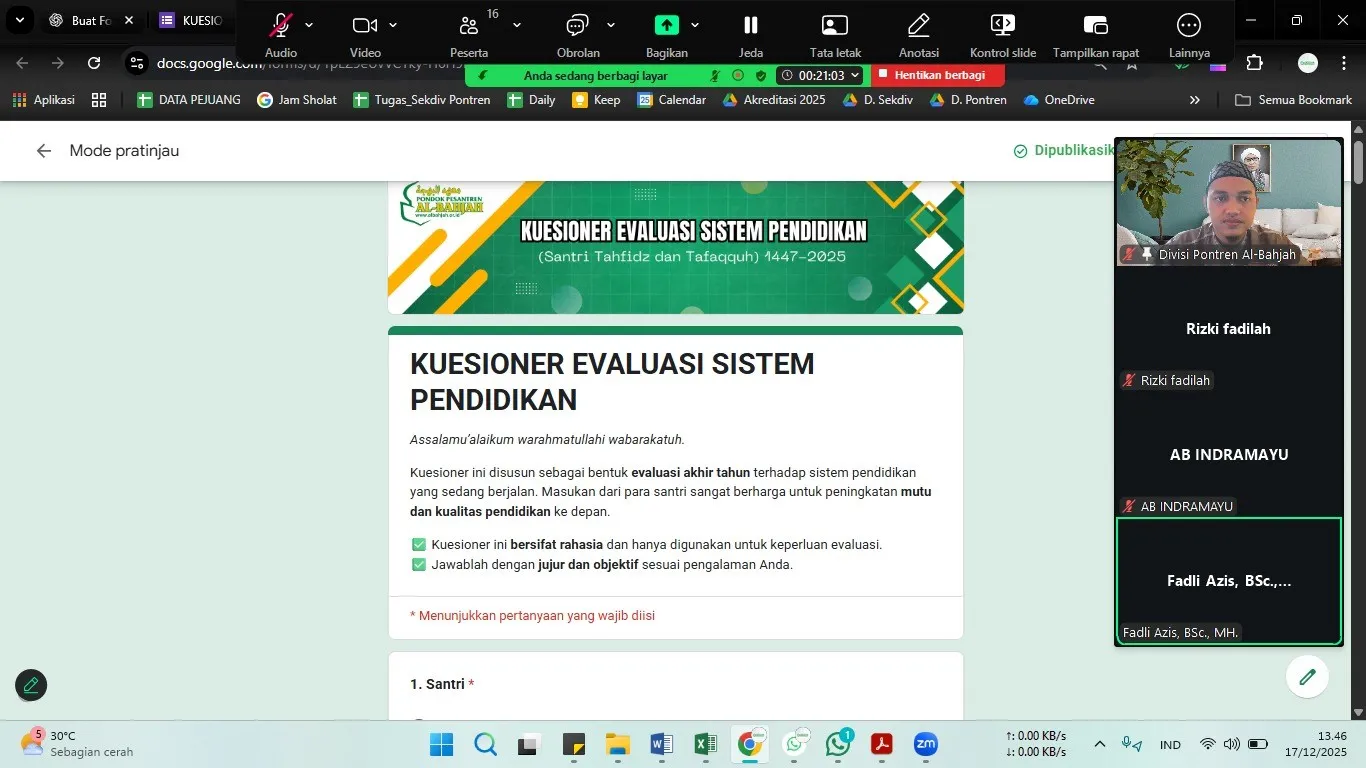Click the green Bagikan share screen icon
The image size is (1366, 768).
[666, 26]
